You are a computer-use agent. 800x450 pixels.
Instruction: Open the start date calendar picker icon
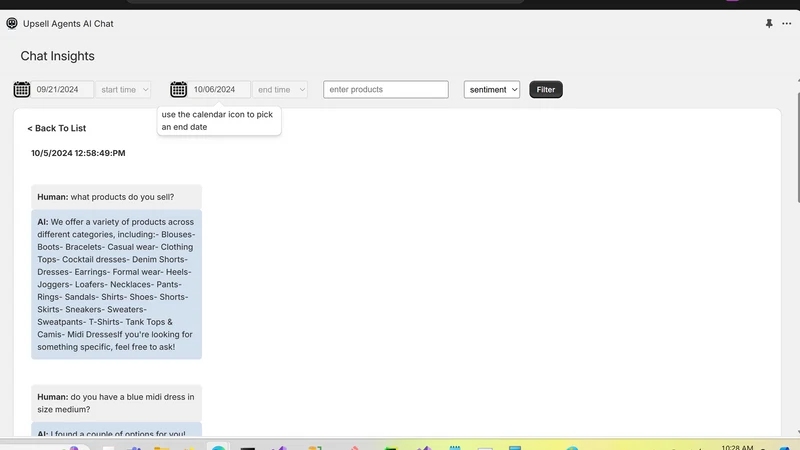pyautogui.click(x=22, y=89)
